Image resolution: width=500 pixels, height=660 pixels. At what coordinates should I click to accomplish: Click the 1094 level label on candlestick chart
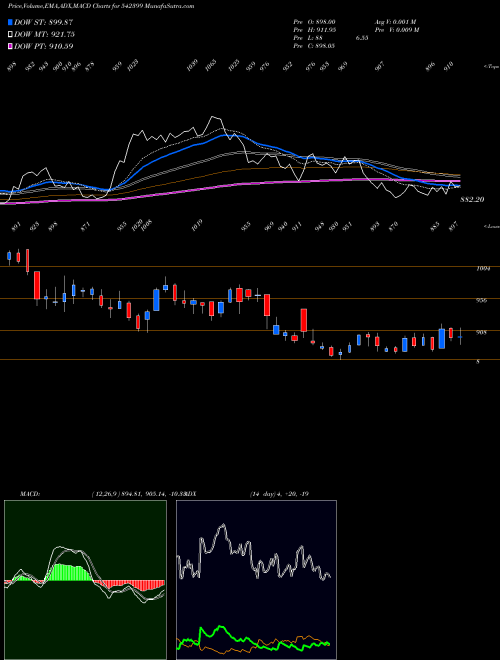pos(483,269)
